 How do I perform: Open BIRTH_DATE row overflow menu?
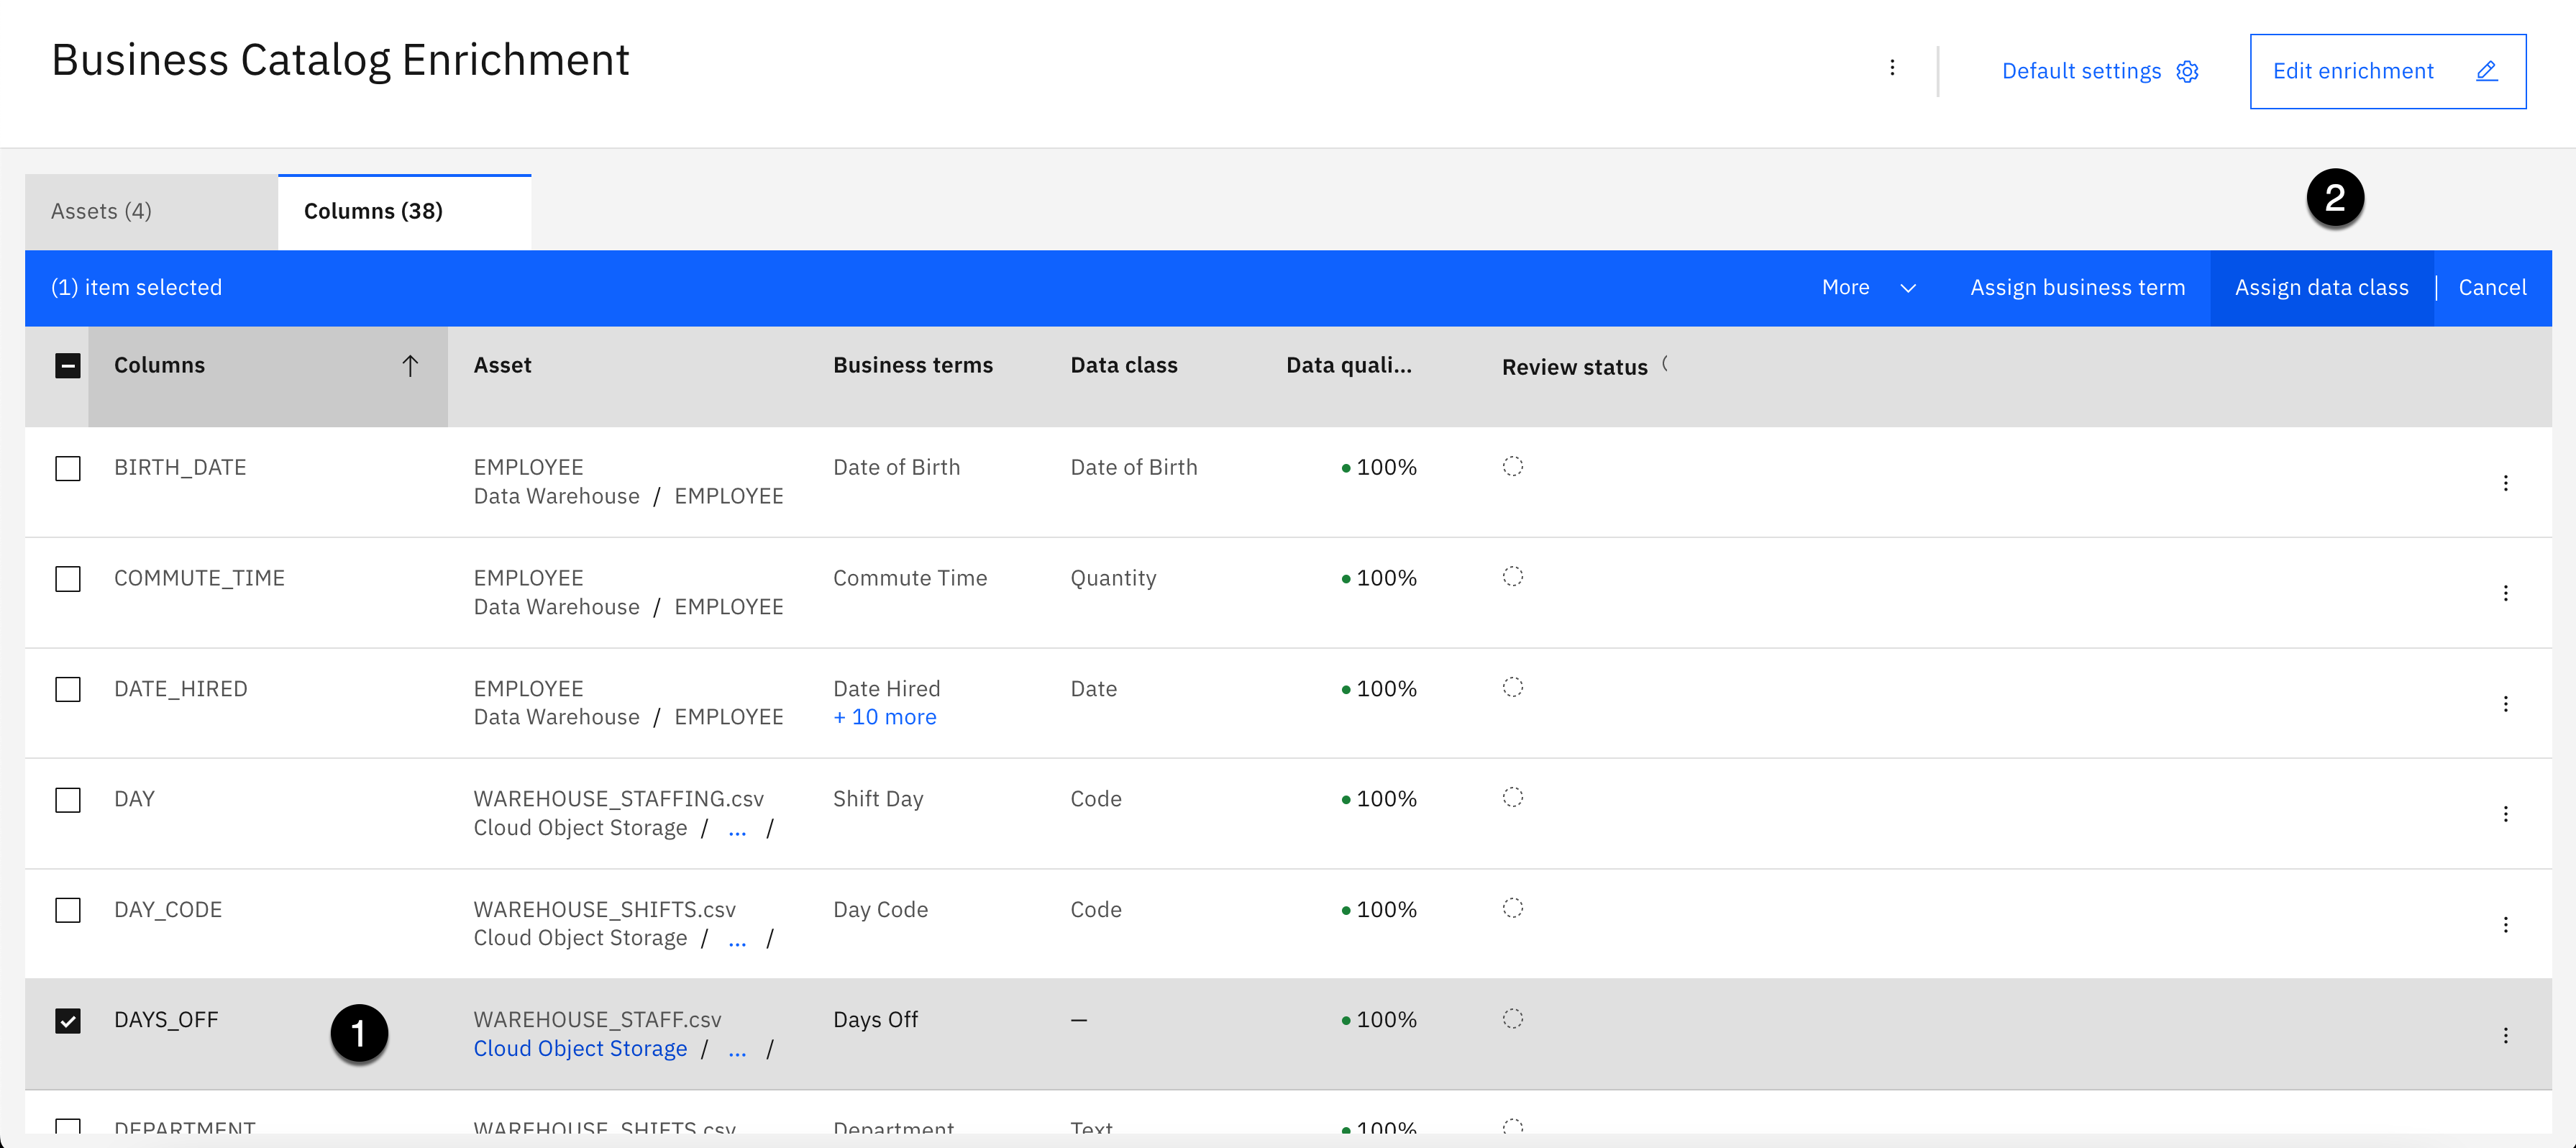pyautogui.click(x=2505, y=483)
